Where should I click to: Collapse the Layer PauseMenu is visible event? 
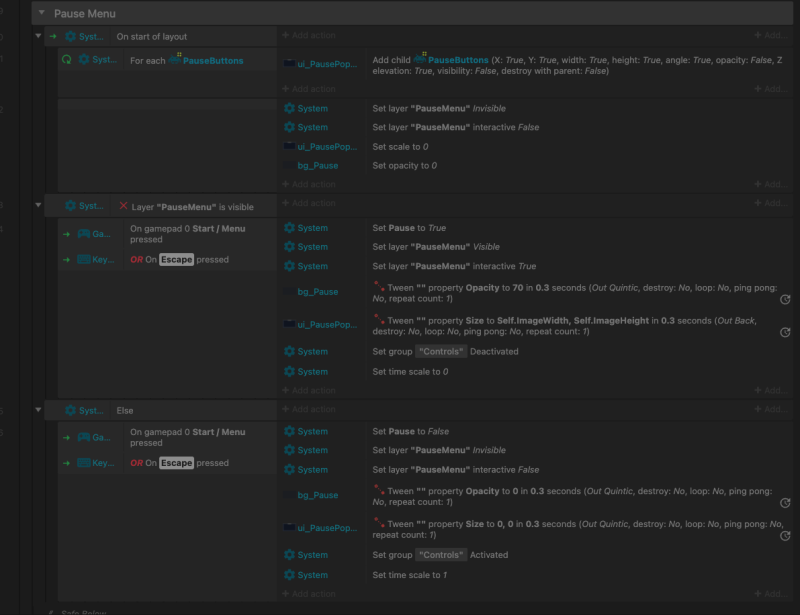pos(38,205)
